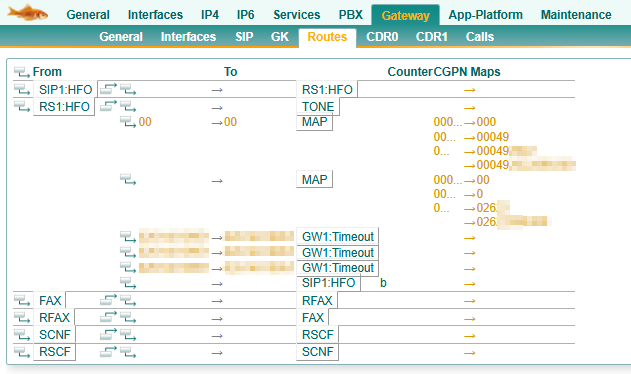Click the insert-map icon in the second GW1:Timeout row
The height and width of the screenshot is (374, 631).
pyautogui.click(x=128, y=253)
